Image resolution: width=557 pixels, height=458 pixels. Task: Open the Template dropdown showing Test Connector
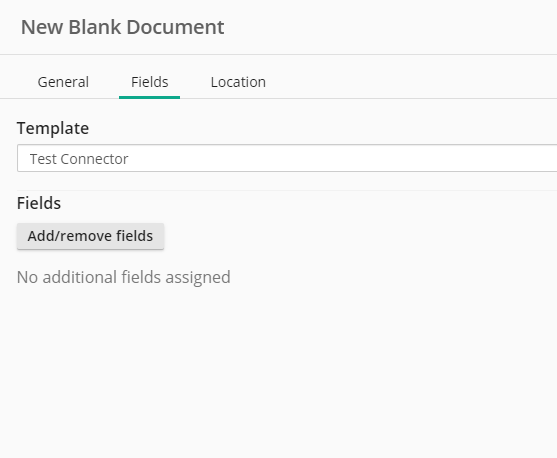[x=287, y=158]
